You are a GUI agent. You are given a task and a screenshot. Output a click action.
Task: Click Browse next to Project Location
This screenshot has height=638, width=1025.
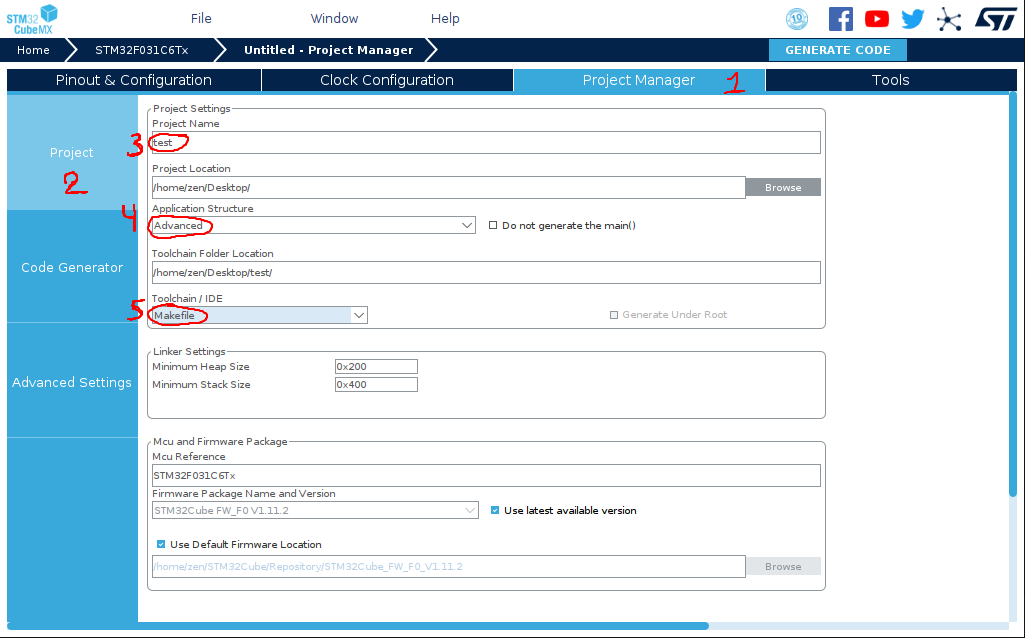pyautogui.click(x=783, y=187)
